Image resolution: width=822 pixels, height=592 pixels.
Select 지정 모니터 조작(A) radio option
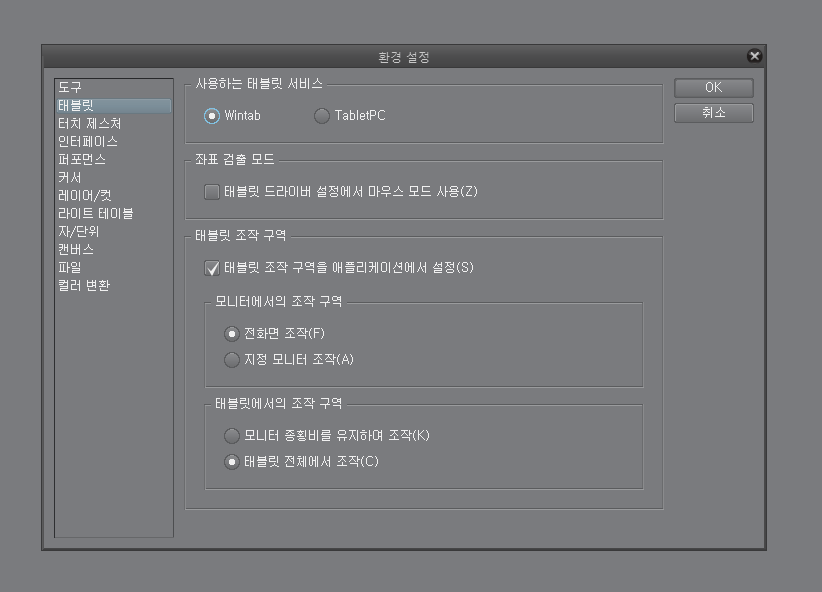232,360
